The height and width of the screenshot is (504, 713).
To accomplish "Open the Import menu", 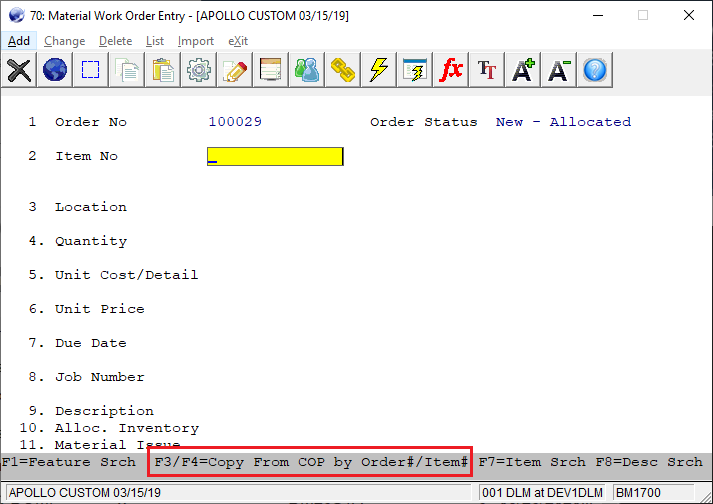I will 196,41.
